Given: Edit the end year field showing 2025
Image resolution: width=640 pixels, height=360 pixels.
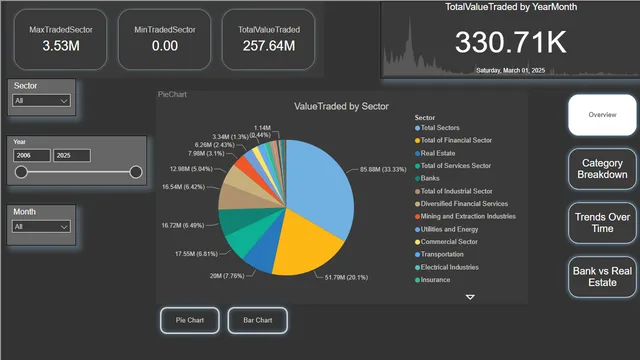Looking at the screenshot, I should click(72, 156).
